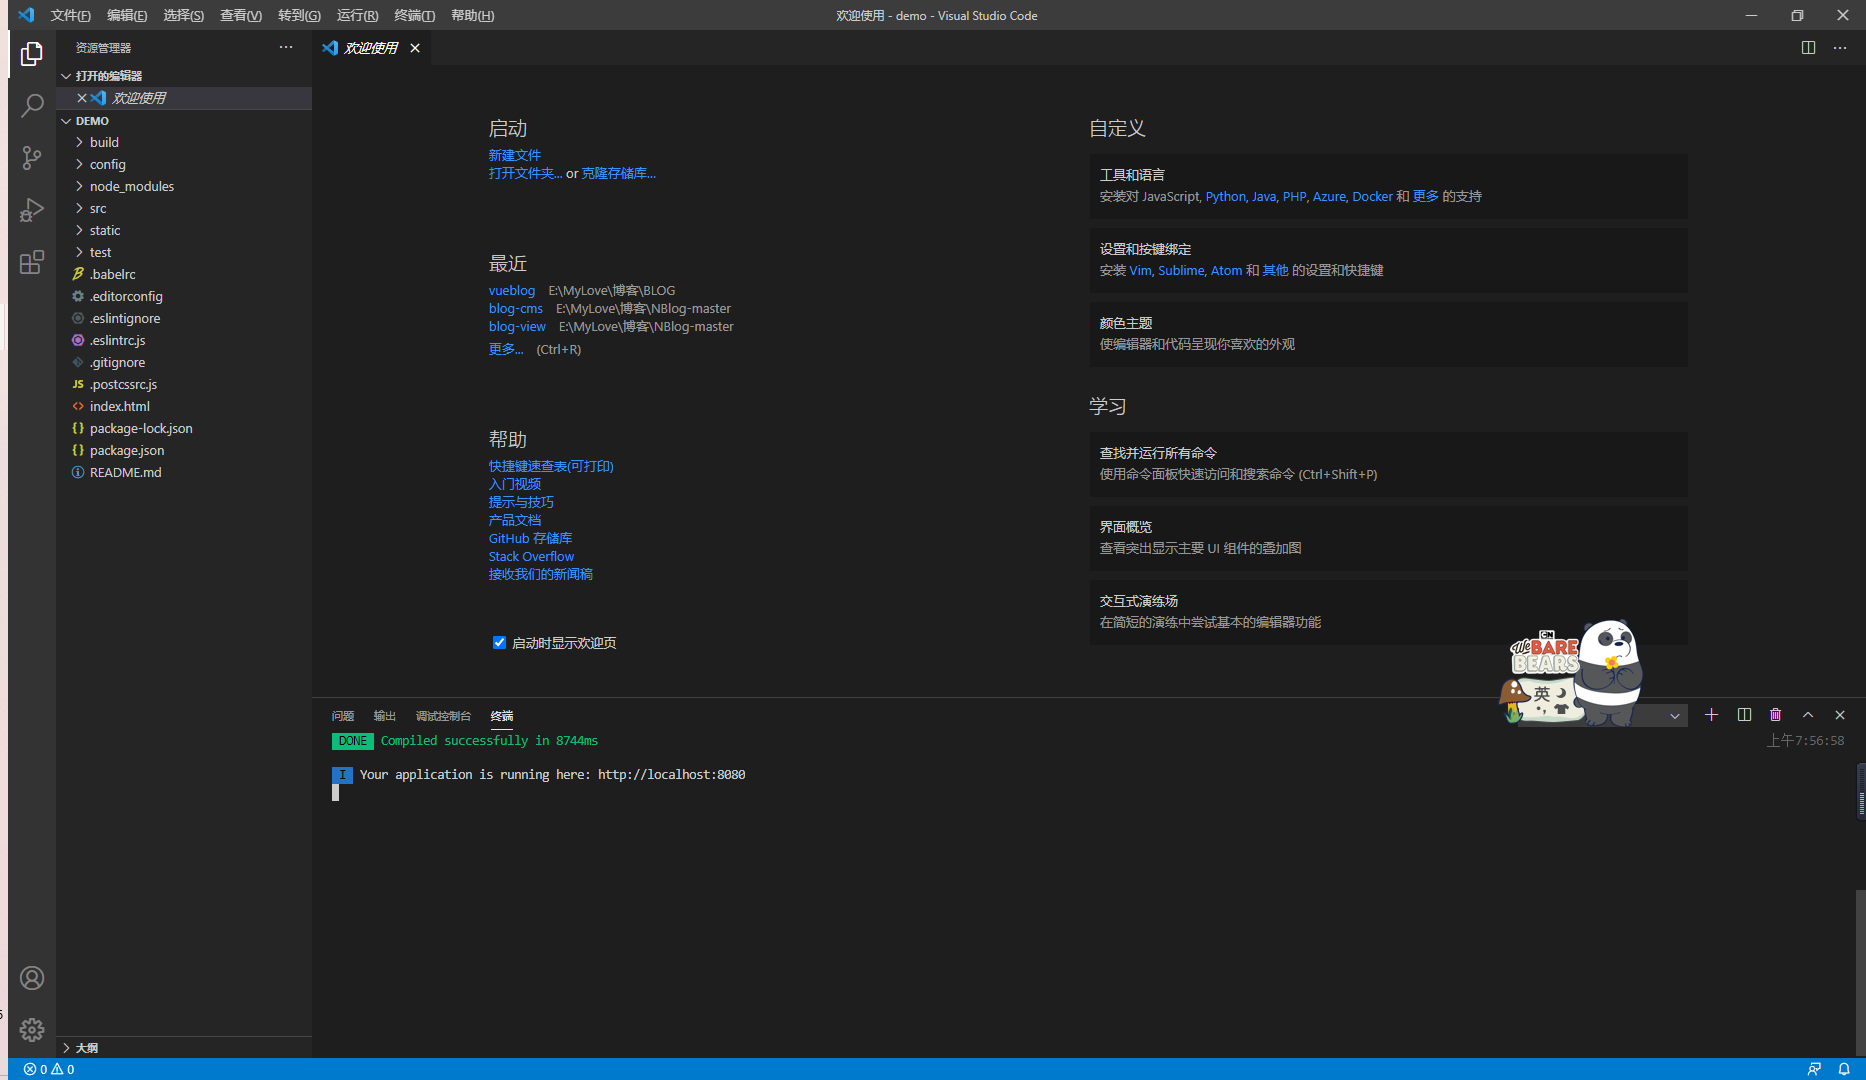Switch to the 输出 panel tab
1866x1080 pixels.
(x=385, y=716)
